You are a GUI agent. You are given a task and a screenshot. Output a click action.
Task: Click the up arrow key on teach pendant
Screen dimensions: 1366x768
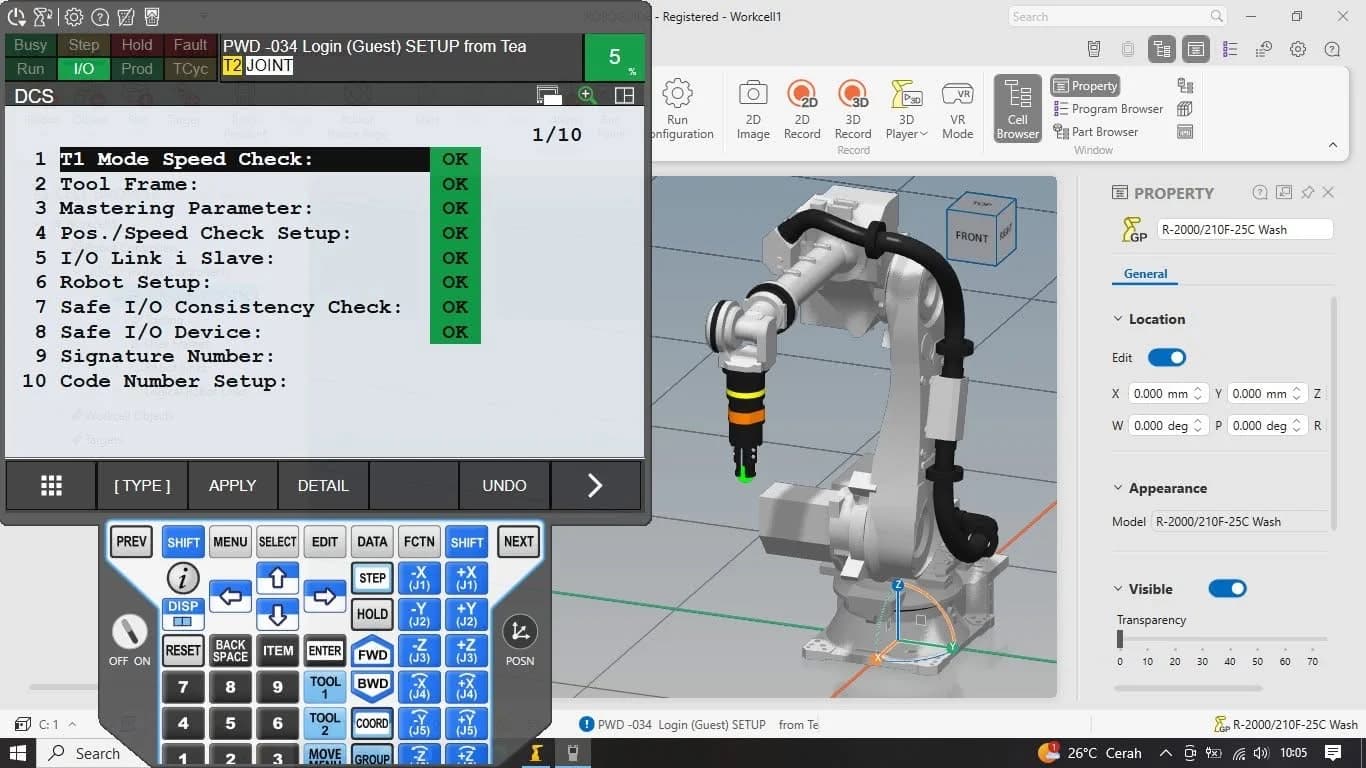point(278,577)
